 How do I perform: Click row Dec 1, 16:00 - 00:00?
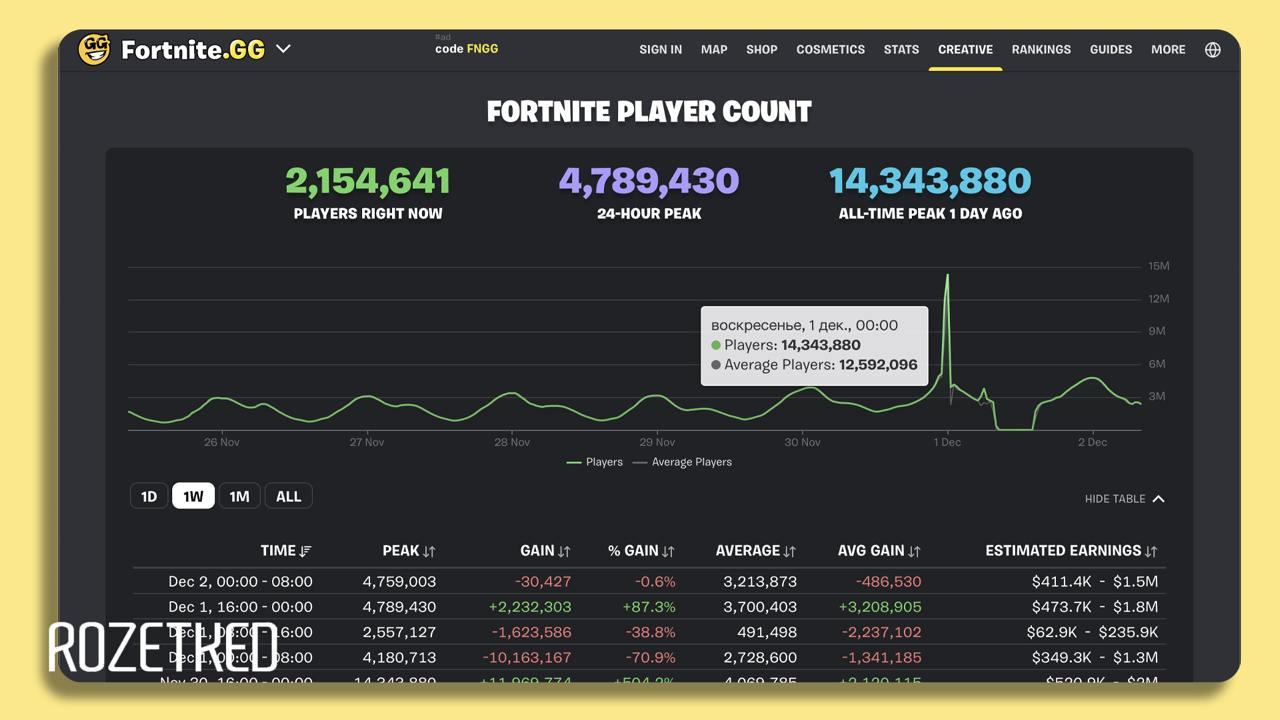tap(649, 607)
